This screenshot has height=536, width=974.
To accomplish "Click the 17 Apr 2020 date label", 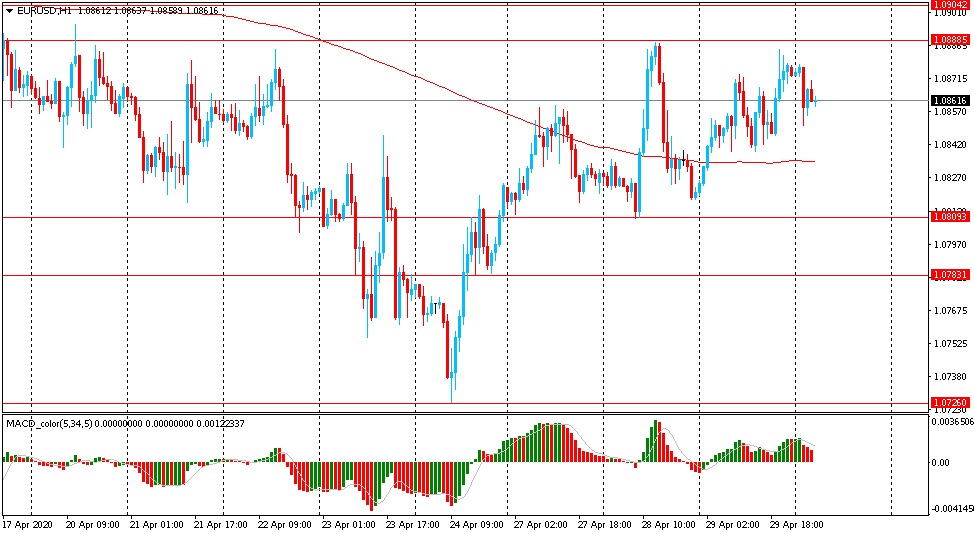I will [27, 525].
